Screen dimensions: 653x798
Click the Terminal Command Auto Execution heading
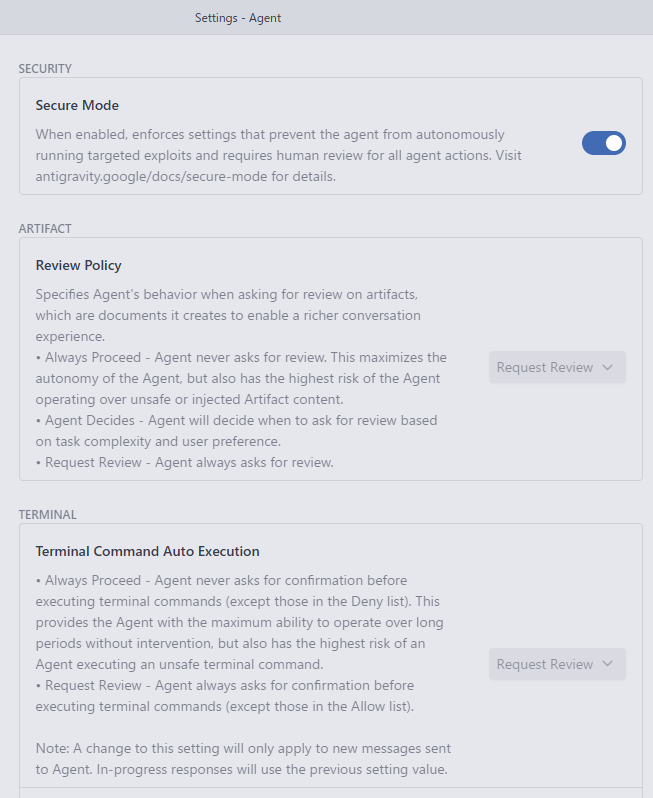147,551
